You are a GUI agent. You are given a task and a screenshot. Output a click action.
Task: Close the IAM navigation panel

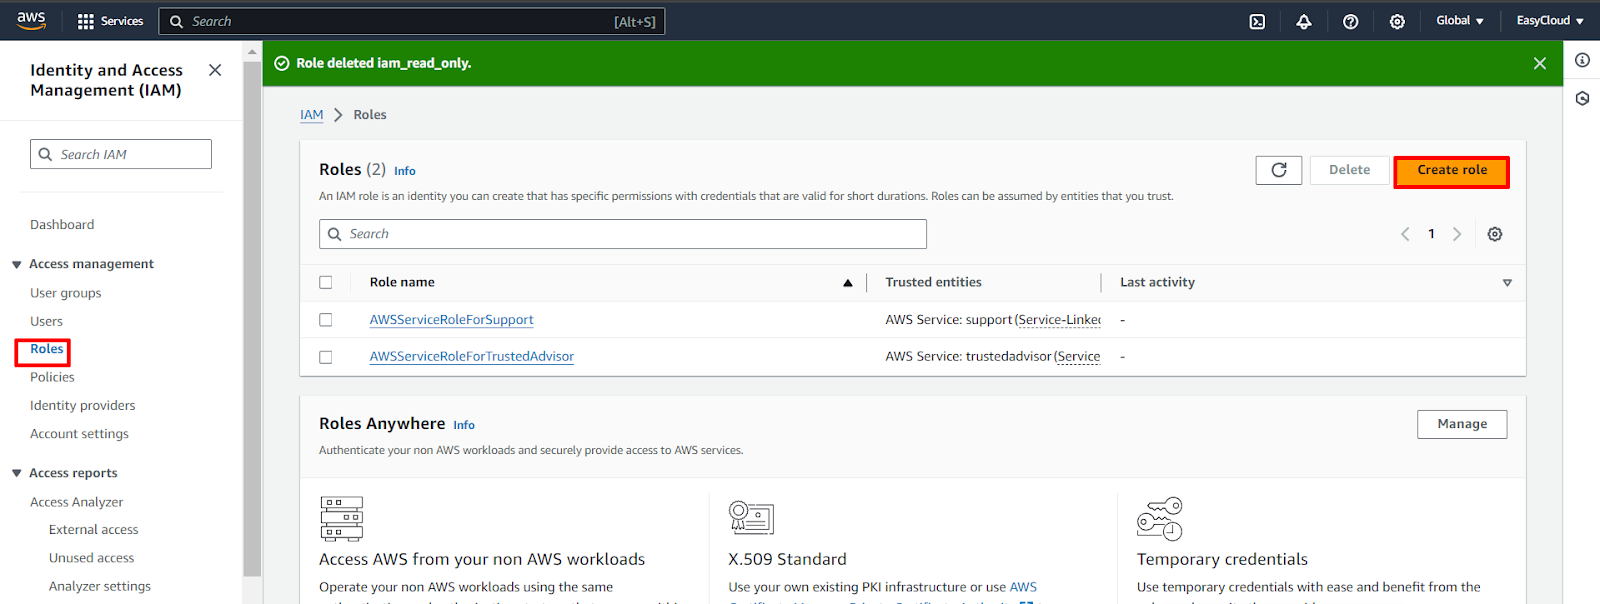pos(215,70)
